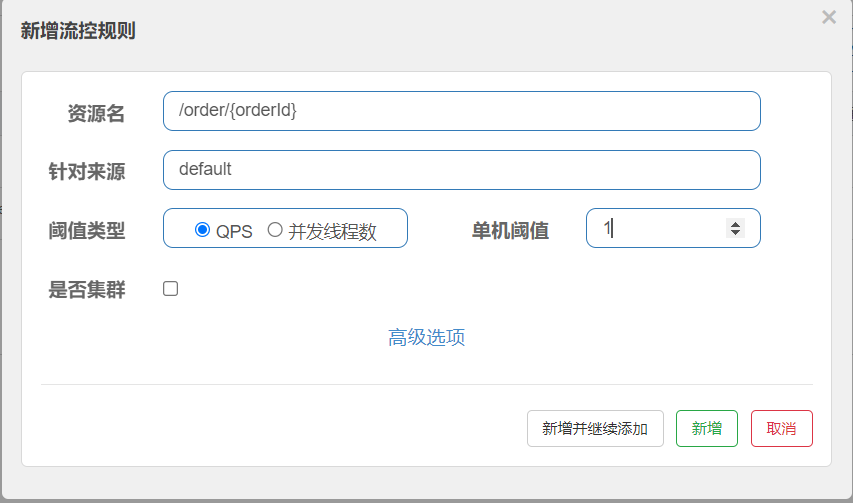
Task: Click the 资源名 input field
Action: 462,111
